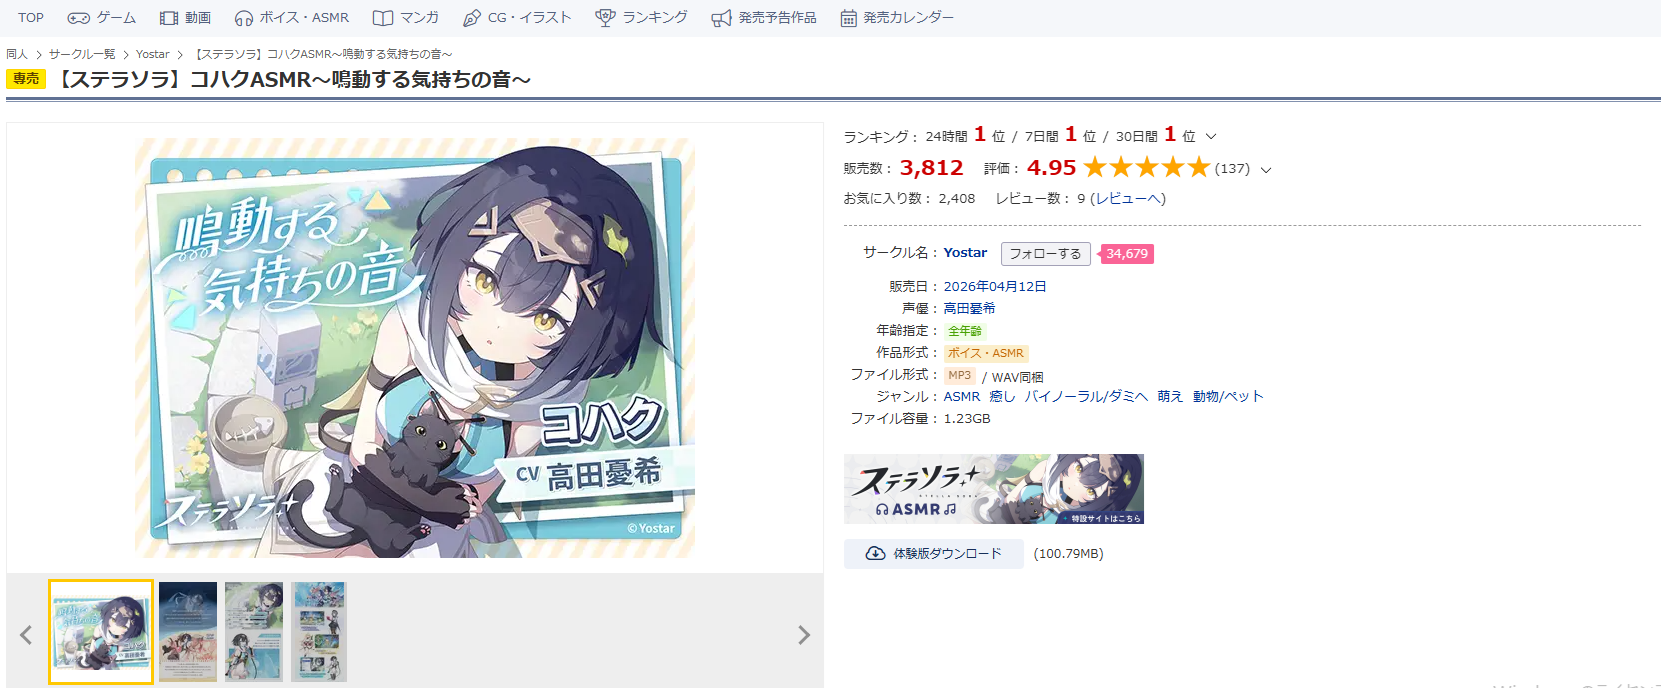Image resolution: width=1661 pixels, height=688 pixels.
Task: Show the previous thumbnails with the left arrow
Action: coord(26,635)
